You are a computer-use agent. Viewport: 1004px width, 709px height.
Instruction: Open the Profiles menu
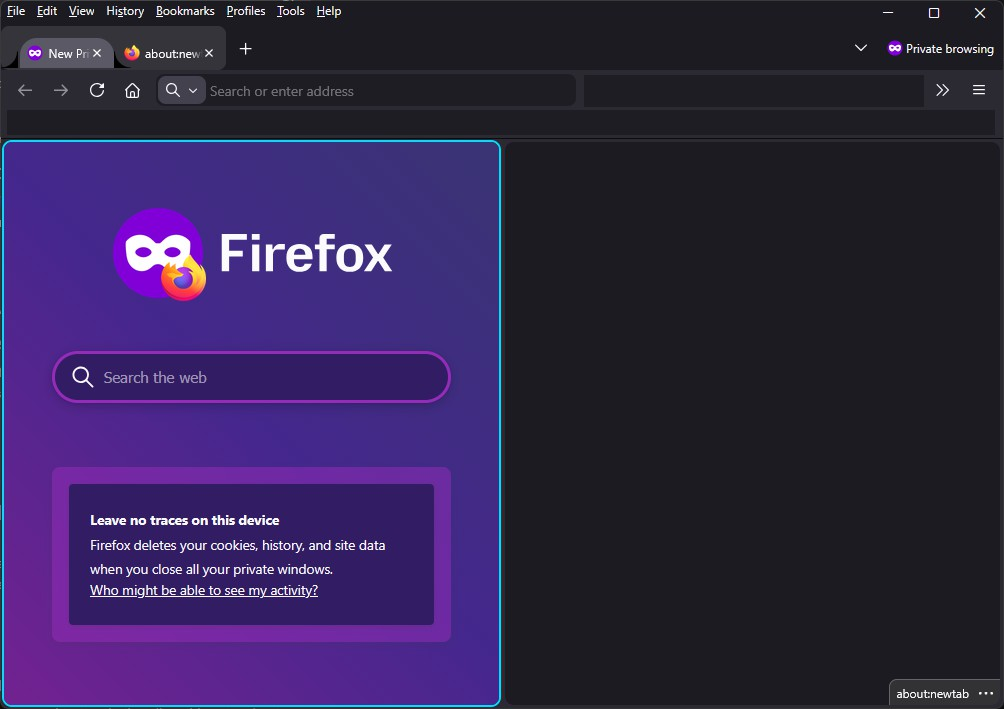click(246, 11)
